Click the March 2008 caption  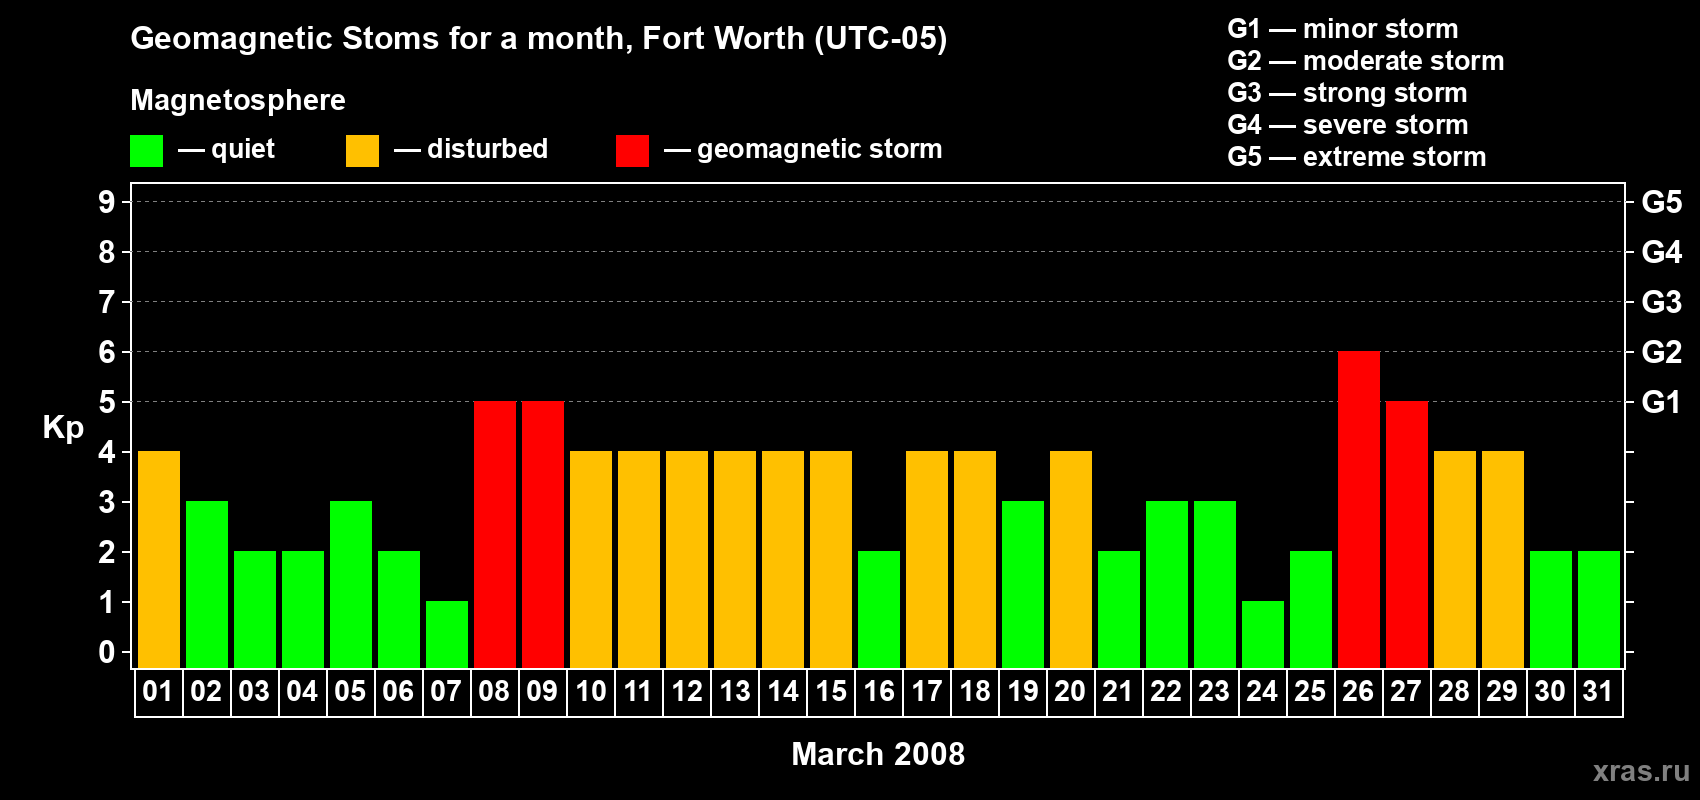pos(878,754)
